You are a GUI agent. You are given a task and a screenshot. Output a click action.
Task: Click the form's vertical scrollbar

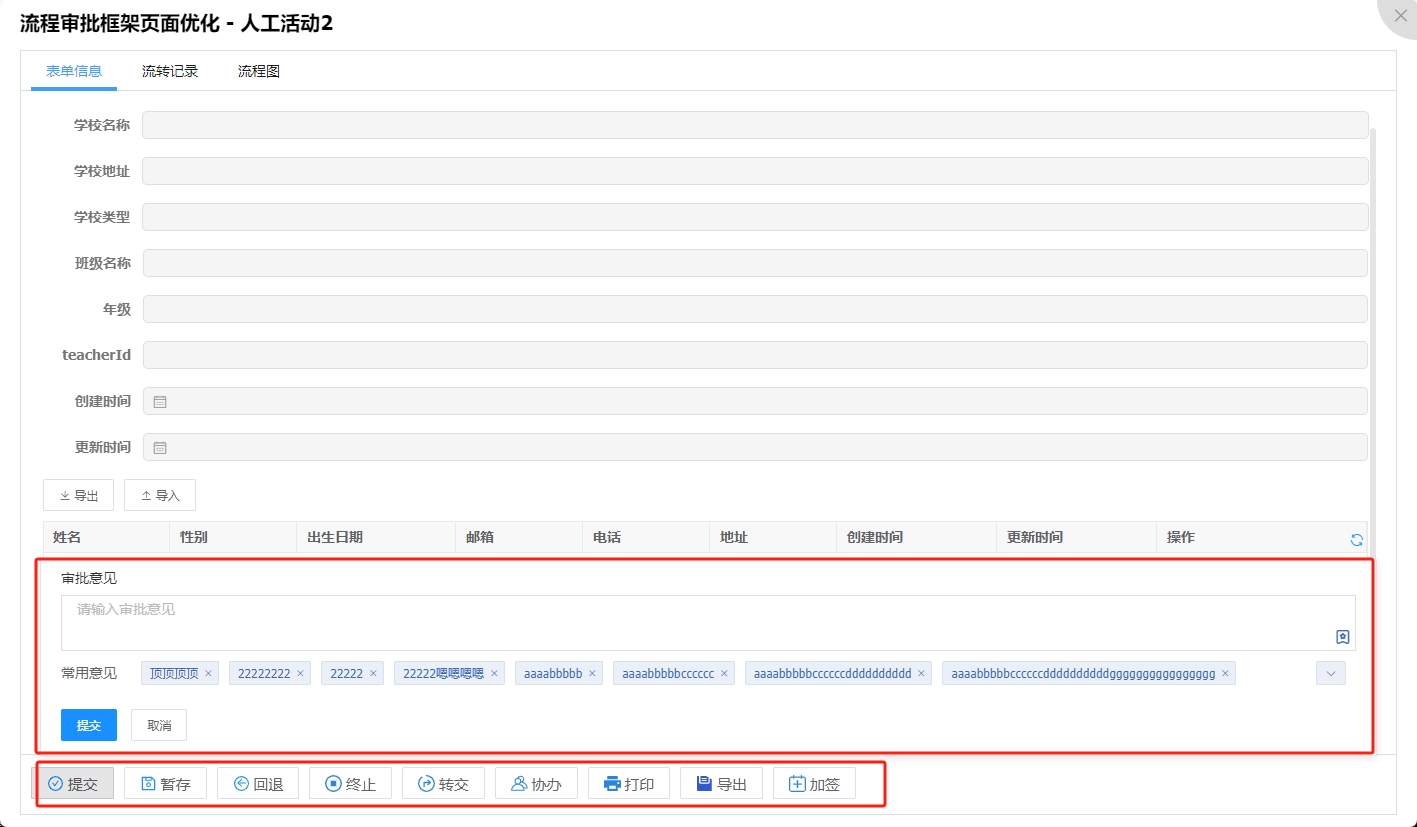1373,300
